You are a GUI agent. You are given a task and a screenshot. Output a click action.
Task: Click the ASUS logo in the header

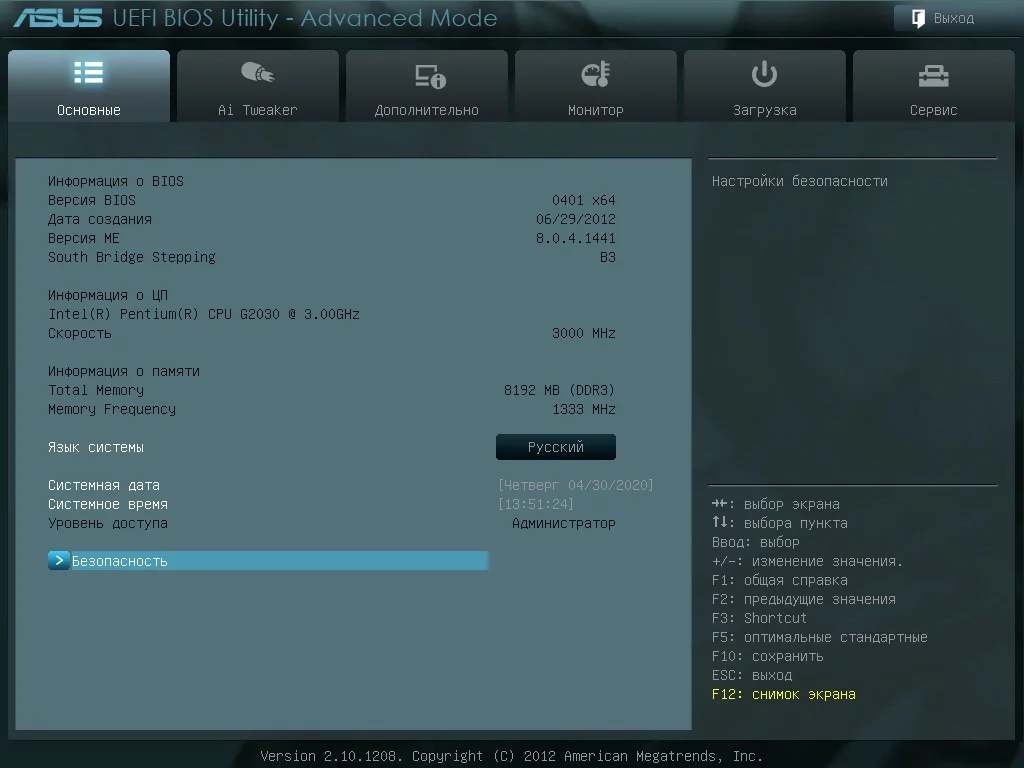pos(57,18)
